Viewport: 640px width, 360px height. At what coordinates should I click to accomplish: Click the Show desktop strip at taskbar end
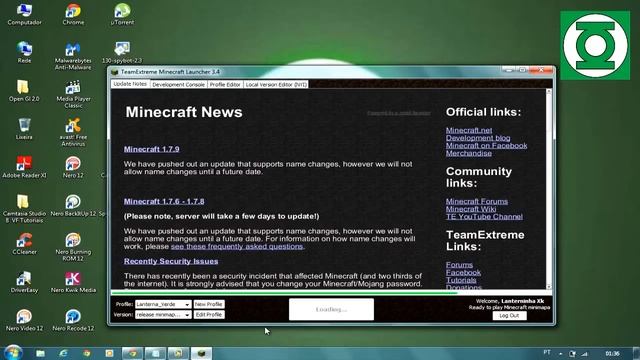[x=636, y=353]
